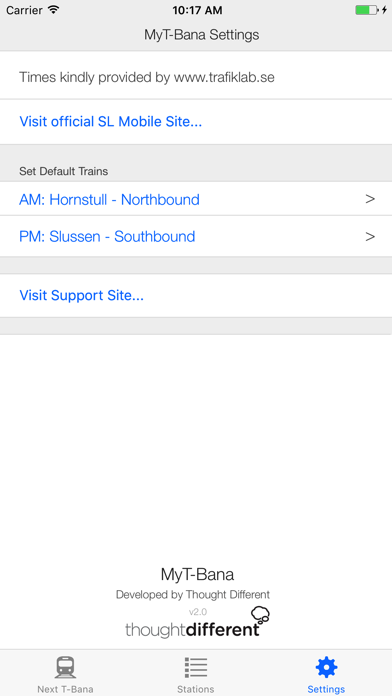Tap the train icon for Next T-Bana
The height and width of the screenshot is (696, 392).
(66, 667)
